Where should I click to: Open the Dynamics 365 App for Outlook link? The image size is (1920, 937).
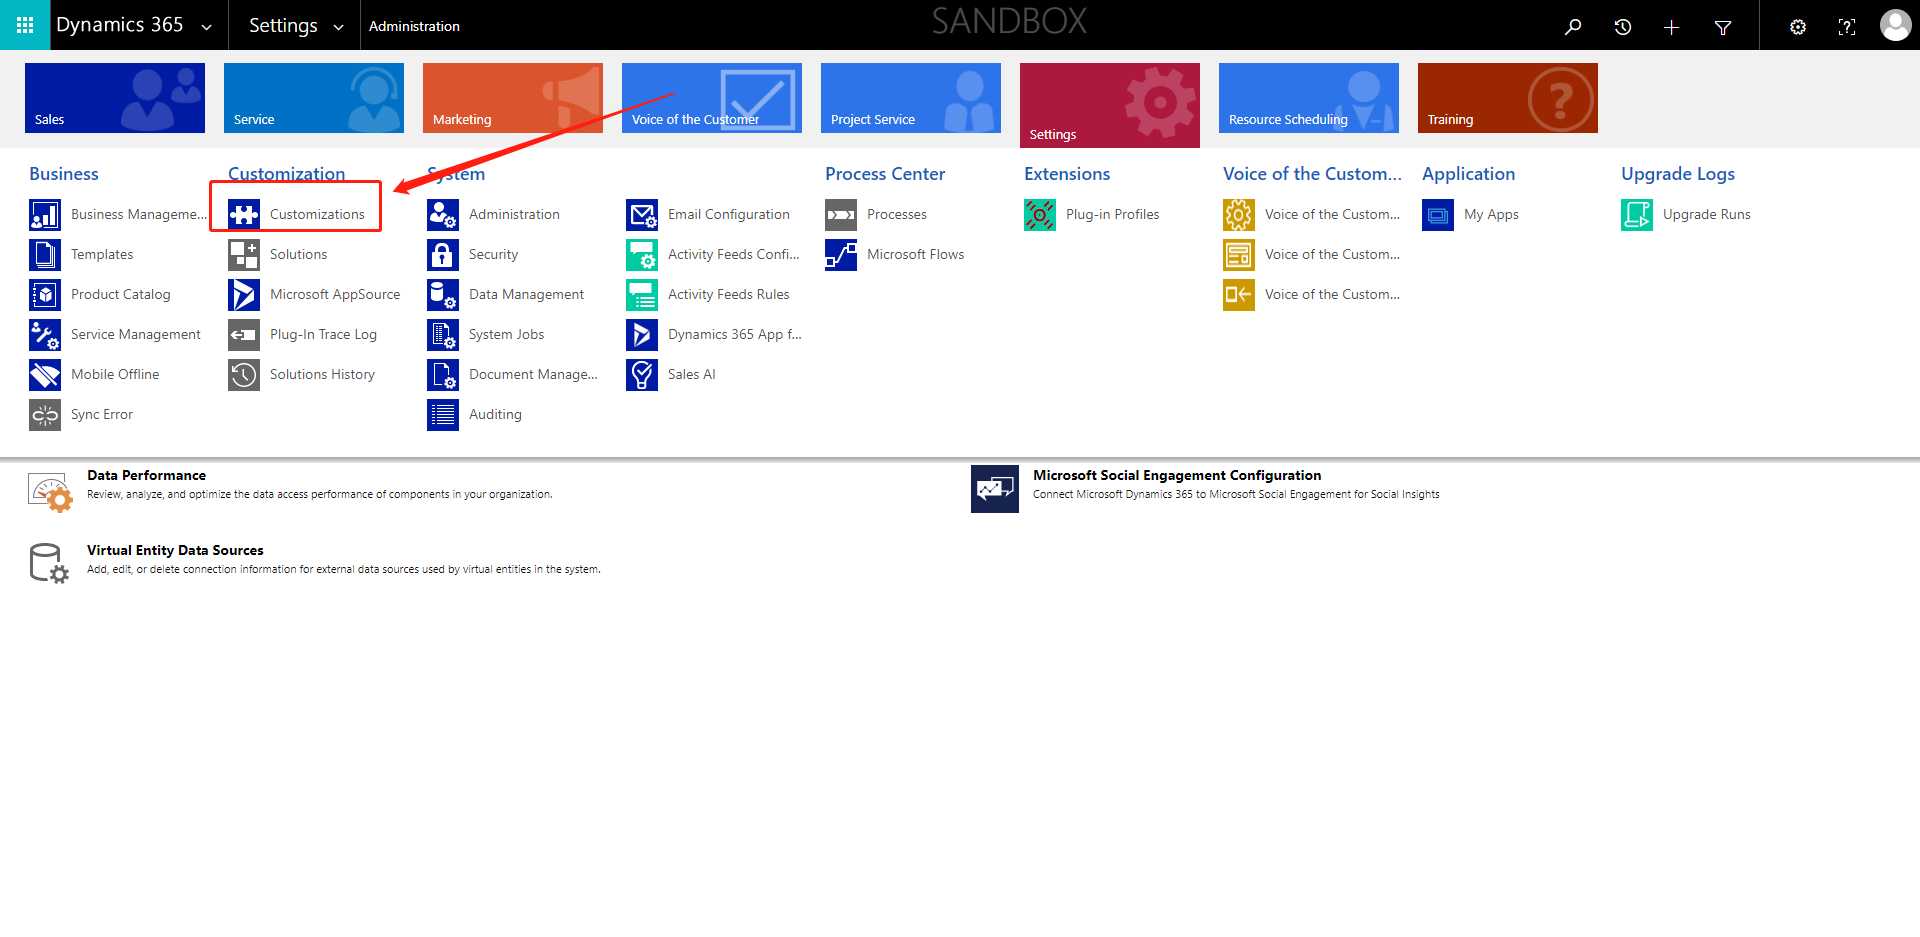click(735, 334)
